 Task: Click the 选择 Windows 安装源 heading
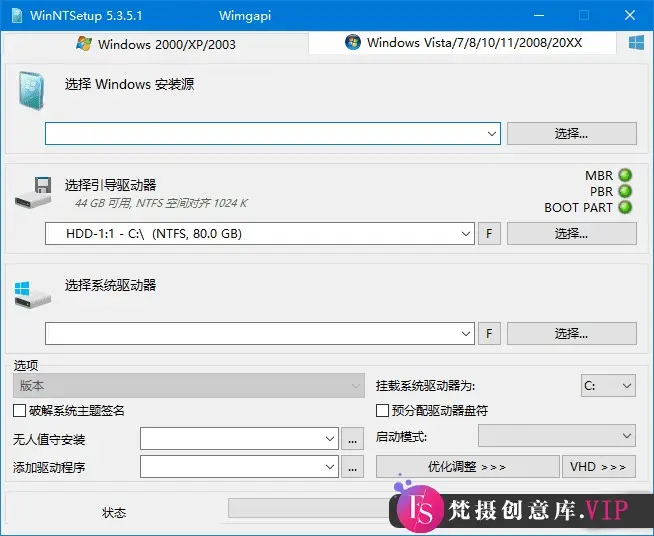[129, 84]
